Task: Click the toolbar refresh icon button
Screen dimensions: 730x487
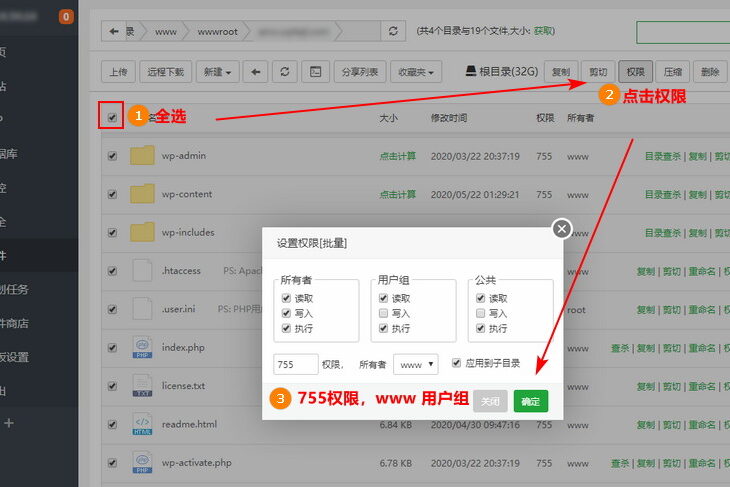Action: [x=286, y=72]
